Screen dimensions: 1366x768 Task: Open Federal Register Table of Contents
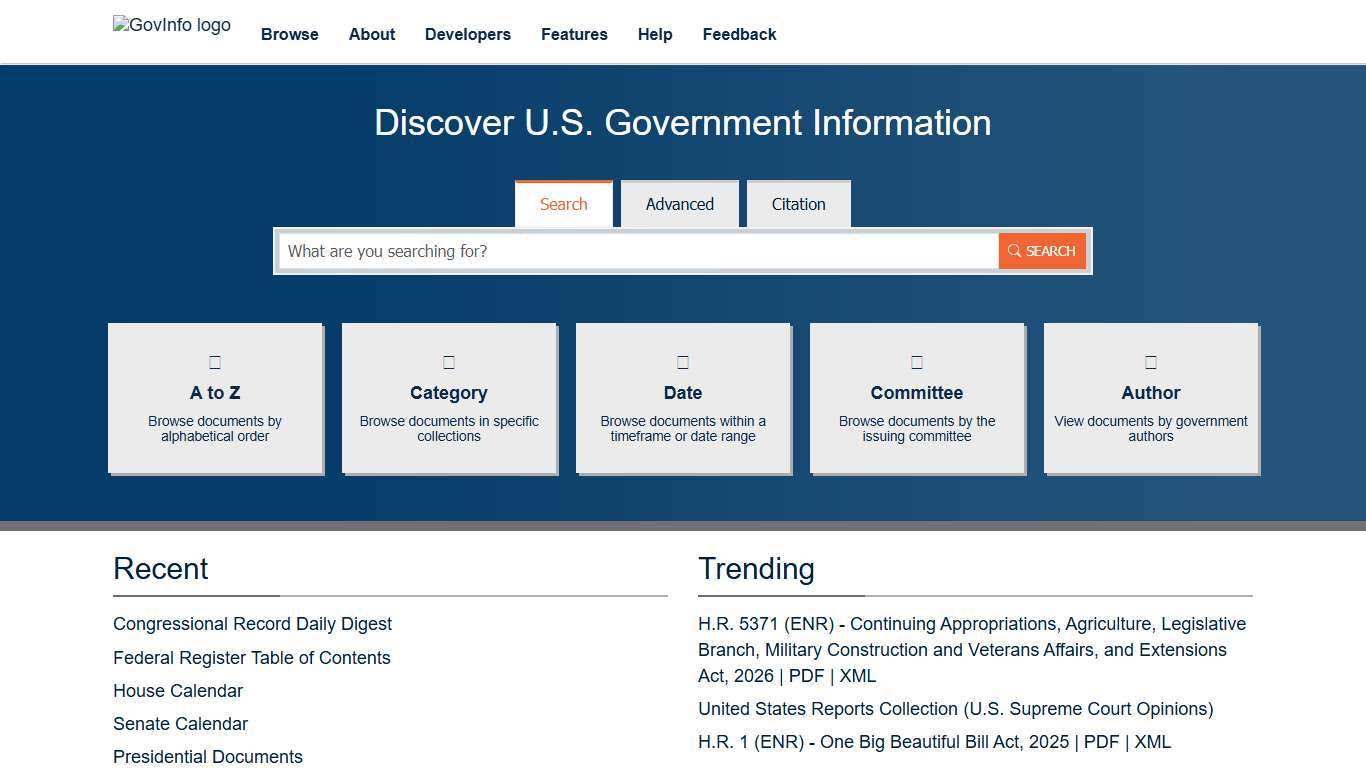click(x=251, y=658)
